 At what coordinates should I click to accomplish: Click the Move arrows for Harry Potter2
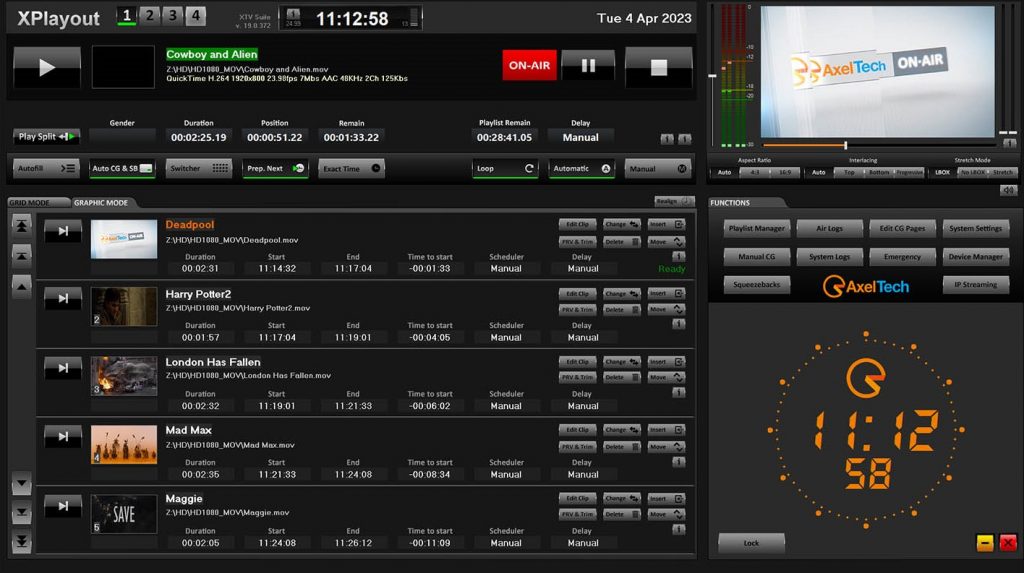(666, 309)
